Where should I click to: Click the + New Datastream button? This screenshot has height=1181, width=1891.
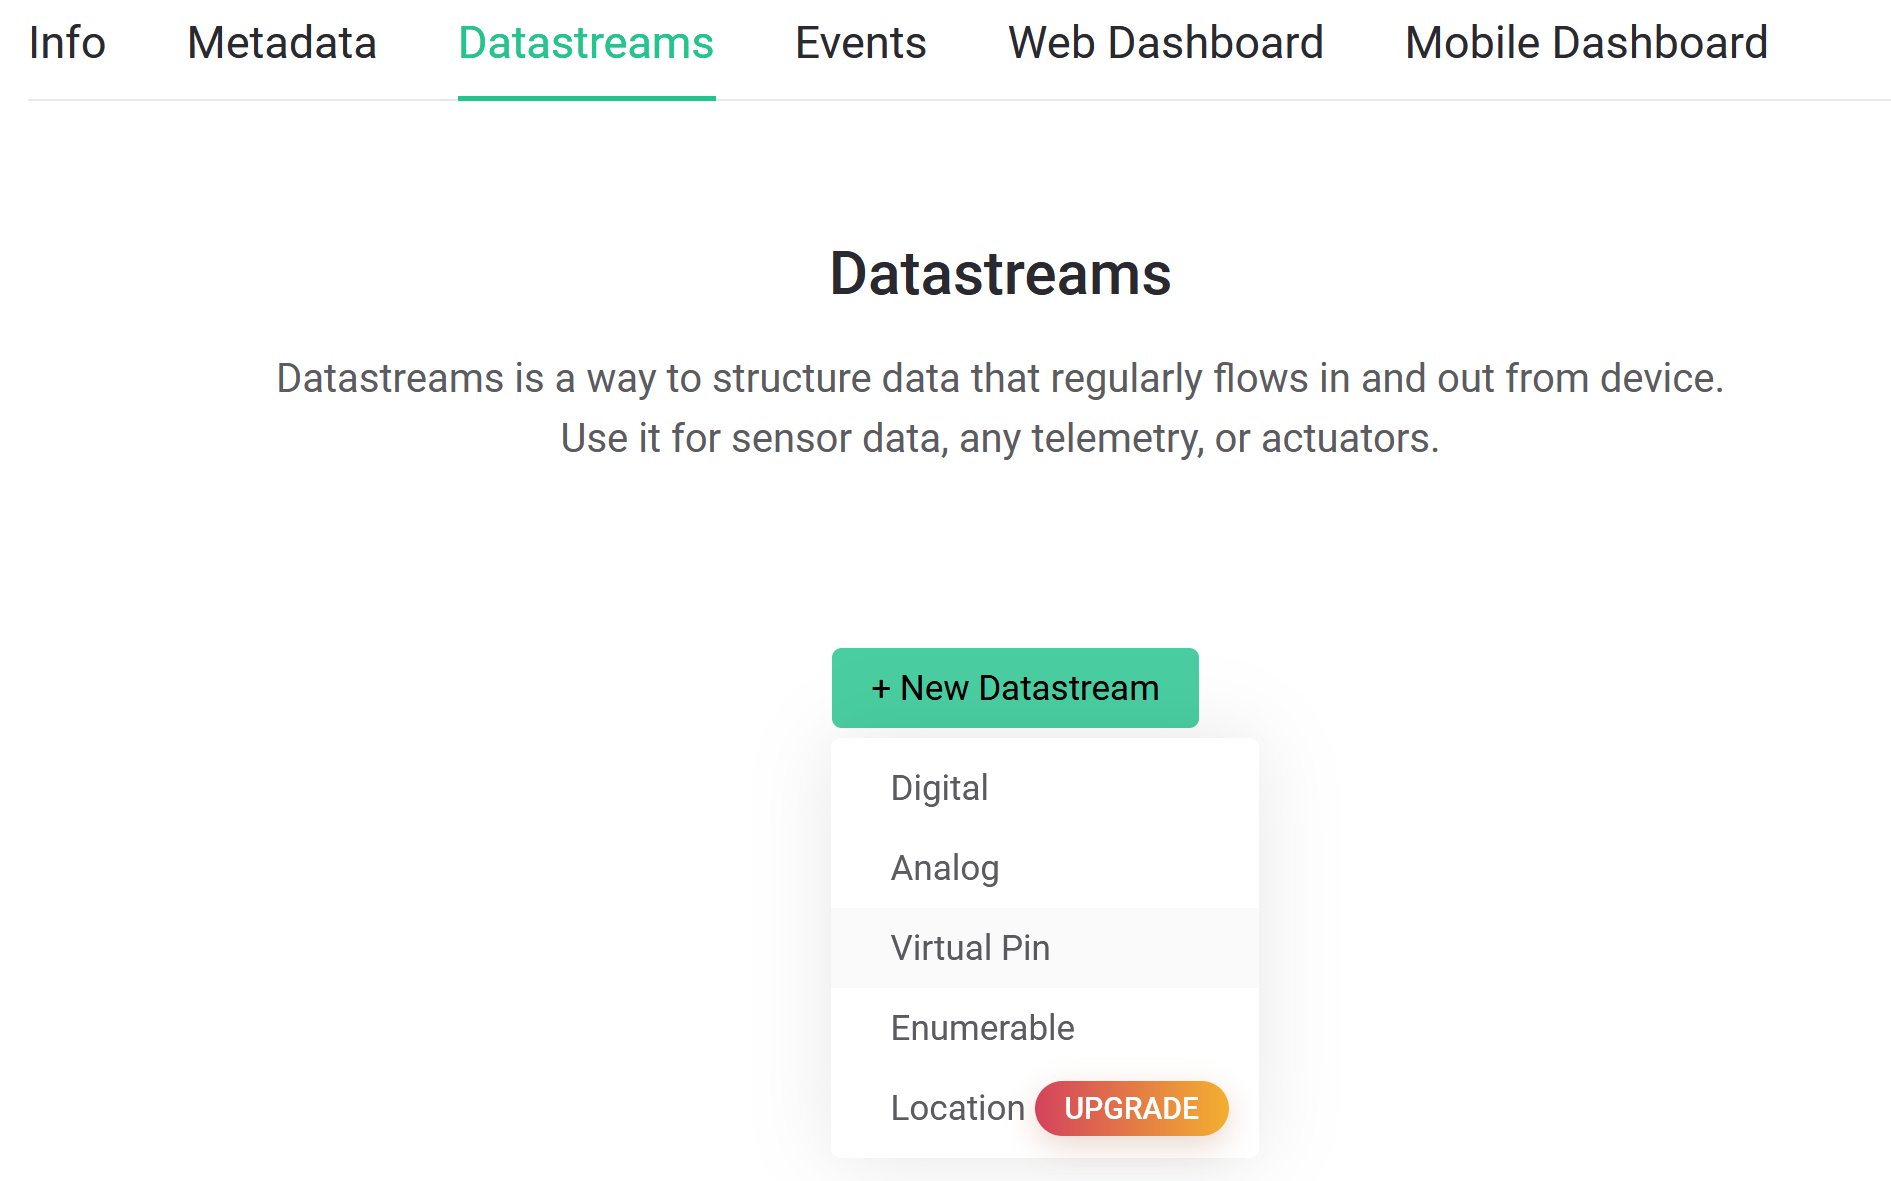pos(1015,688)
